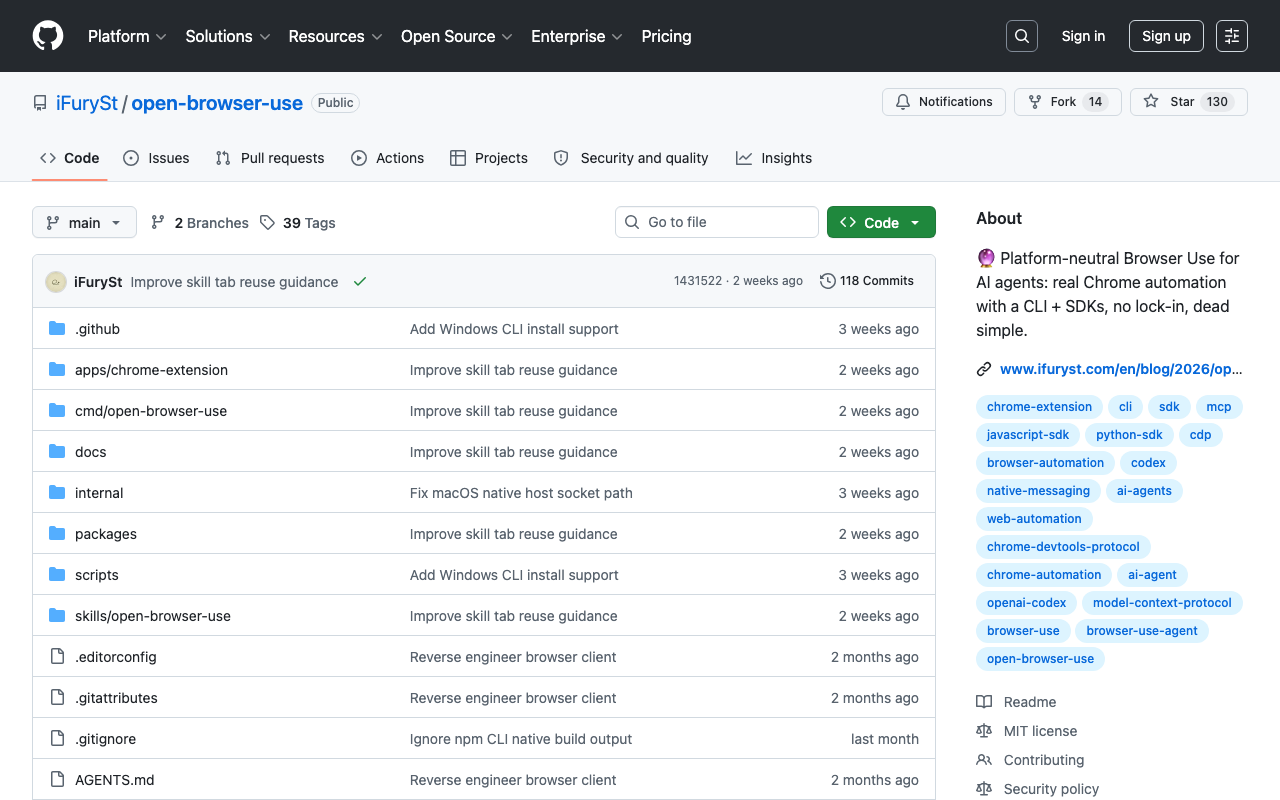Click the MIT license scale icon

(984, 731)
